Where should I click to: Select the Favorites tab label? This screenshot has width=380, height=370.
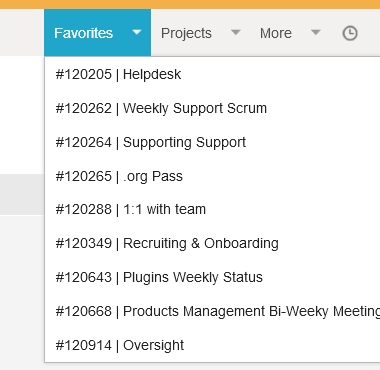83,33
